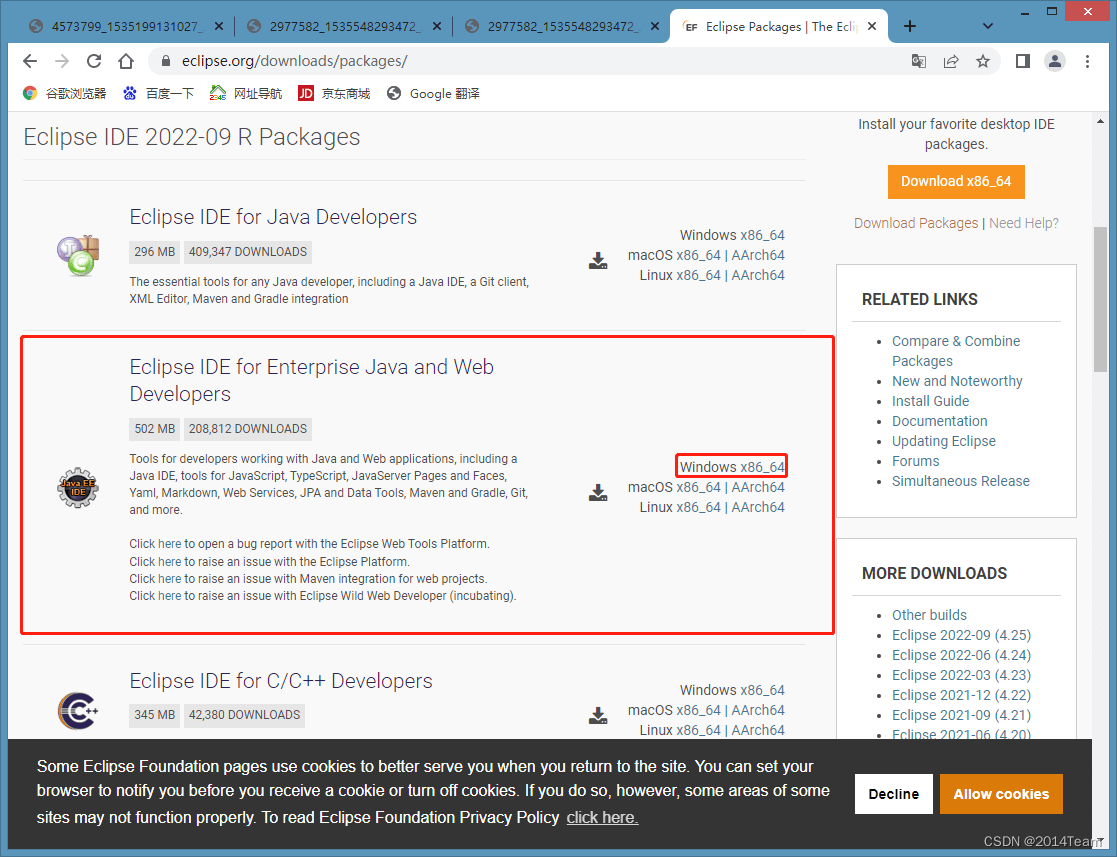This screenshot has width=1117, height=857.
Task: Open a new tab with plus button
Action: [x=910, y=26]
